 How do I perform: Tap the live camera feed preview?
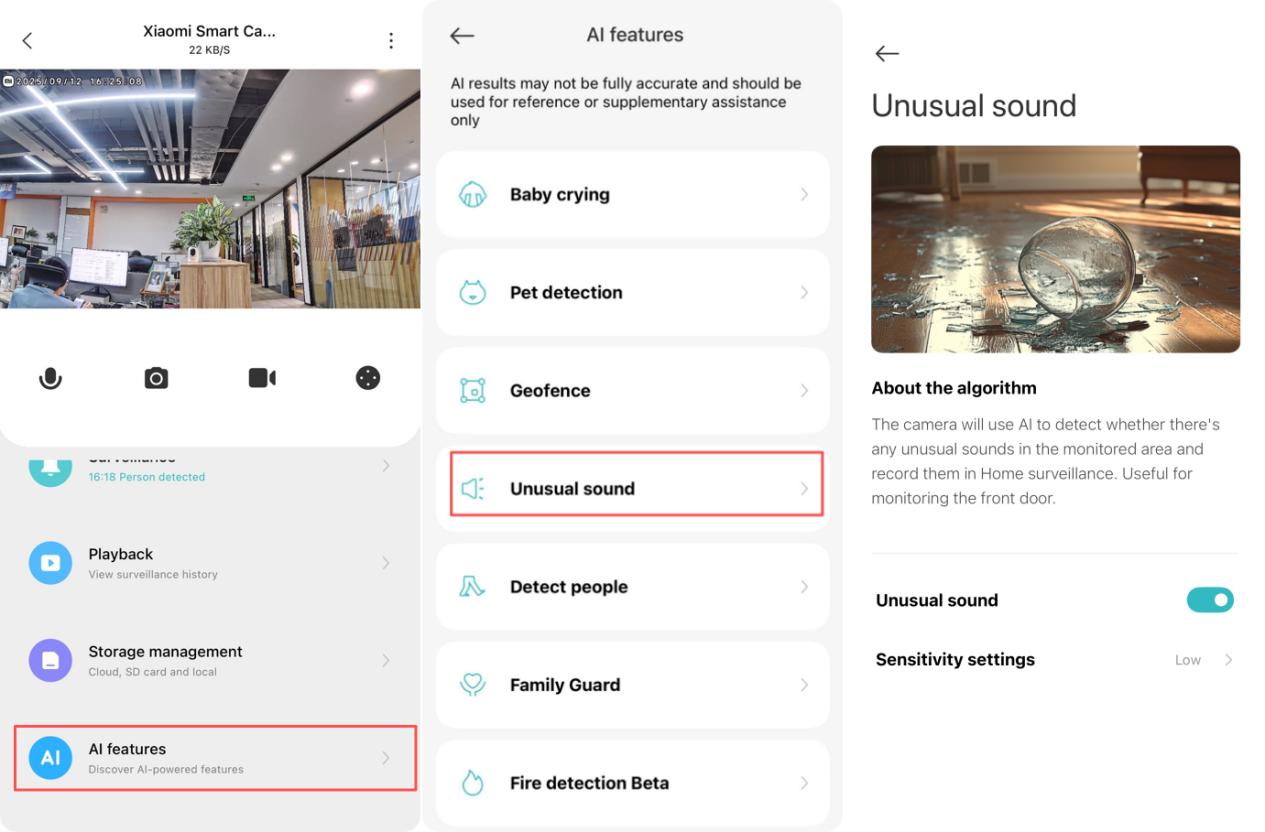(x=210, y=189)
